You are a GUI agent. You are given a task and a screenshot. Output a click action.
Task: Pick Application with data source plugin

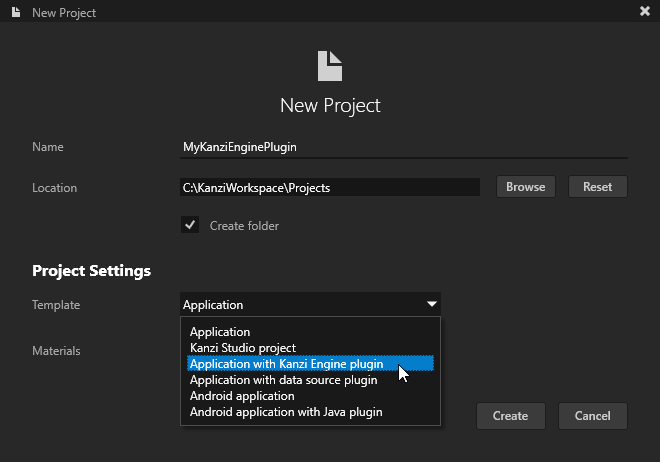point(310,380)
